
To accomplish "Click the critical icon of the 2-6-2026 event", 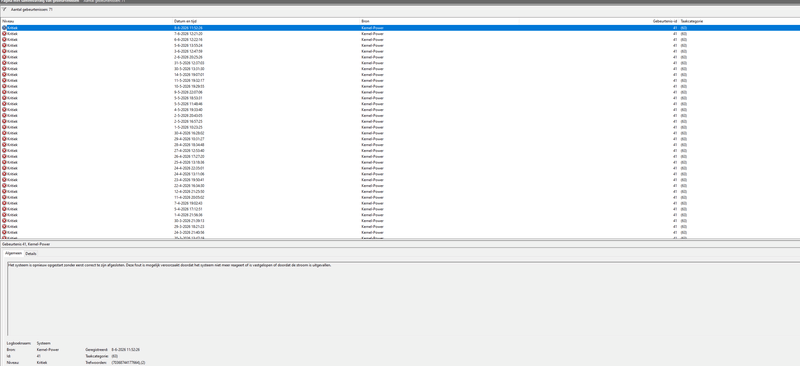I will 5,57.
